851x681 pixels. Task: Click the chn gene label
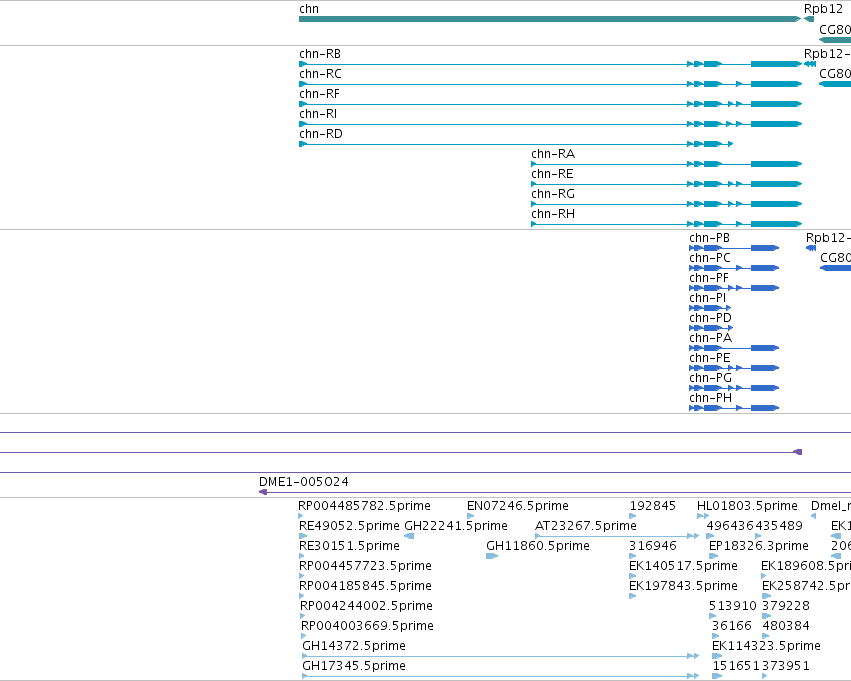[309, 9]
